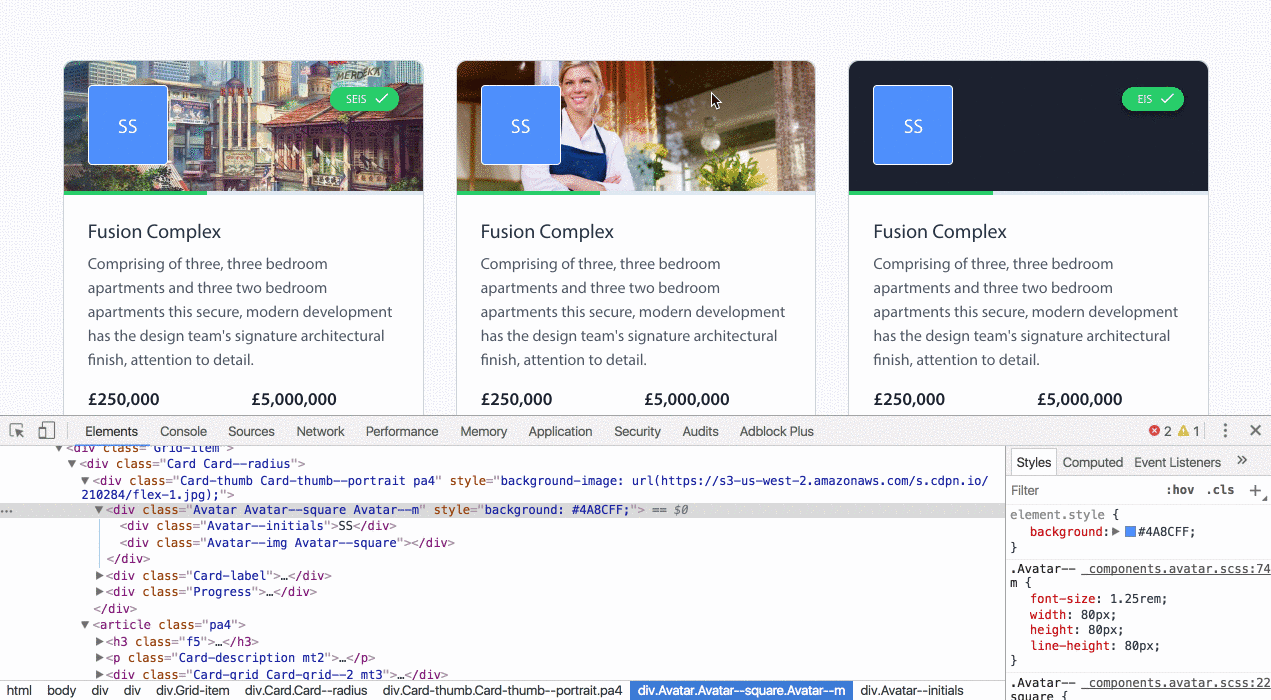Open the Console tab
This screenshot has width=1271, height=700.
click(184, 431)
